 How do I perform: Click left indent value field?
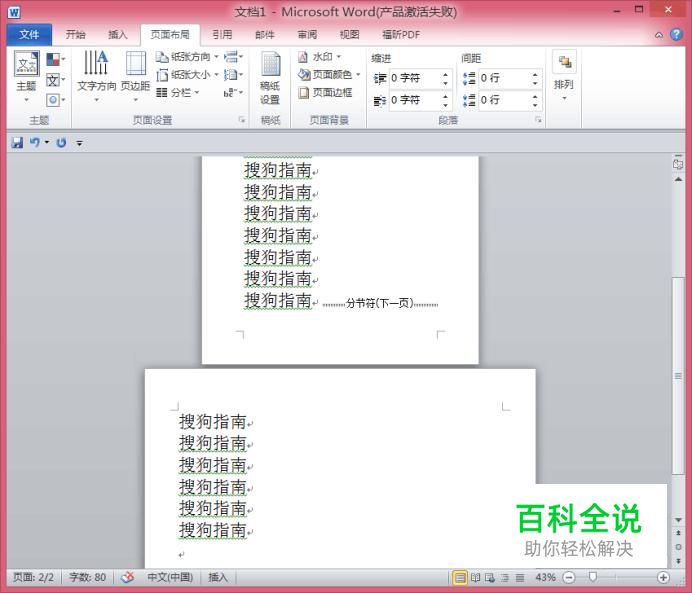414,79
